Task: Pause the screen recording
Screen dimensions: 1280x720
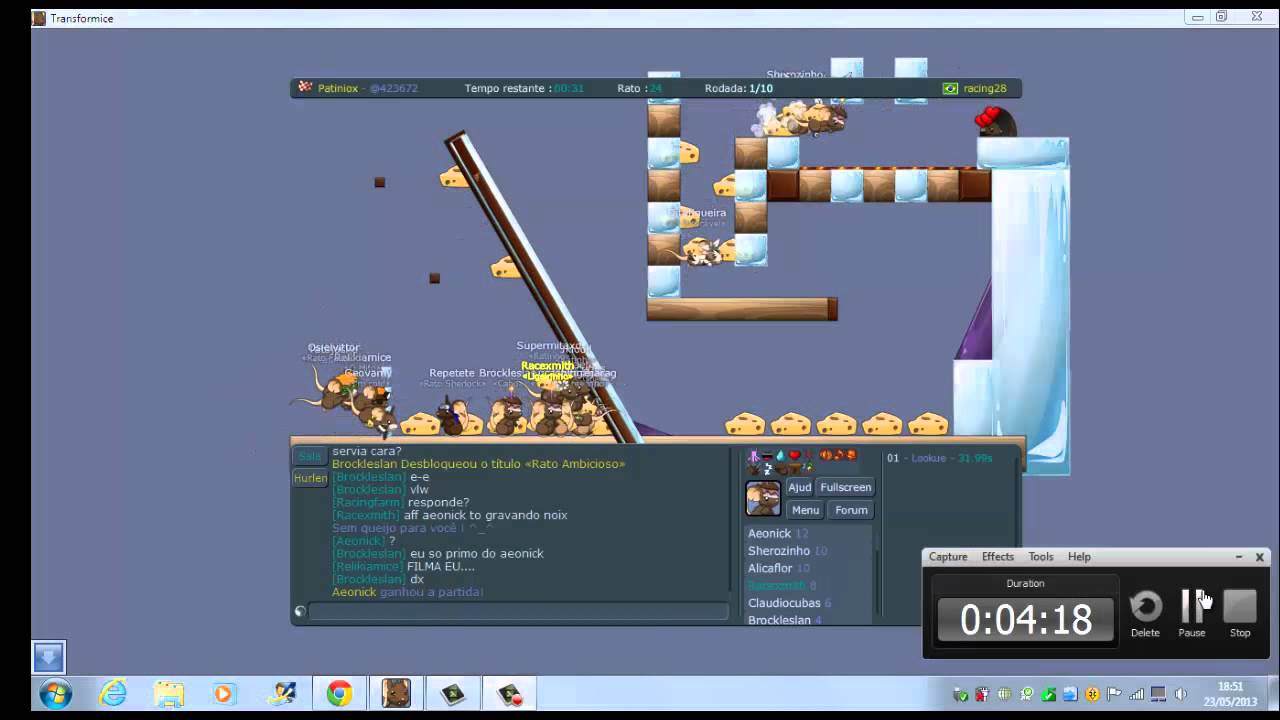Action: point(1192,606)
